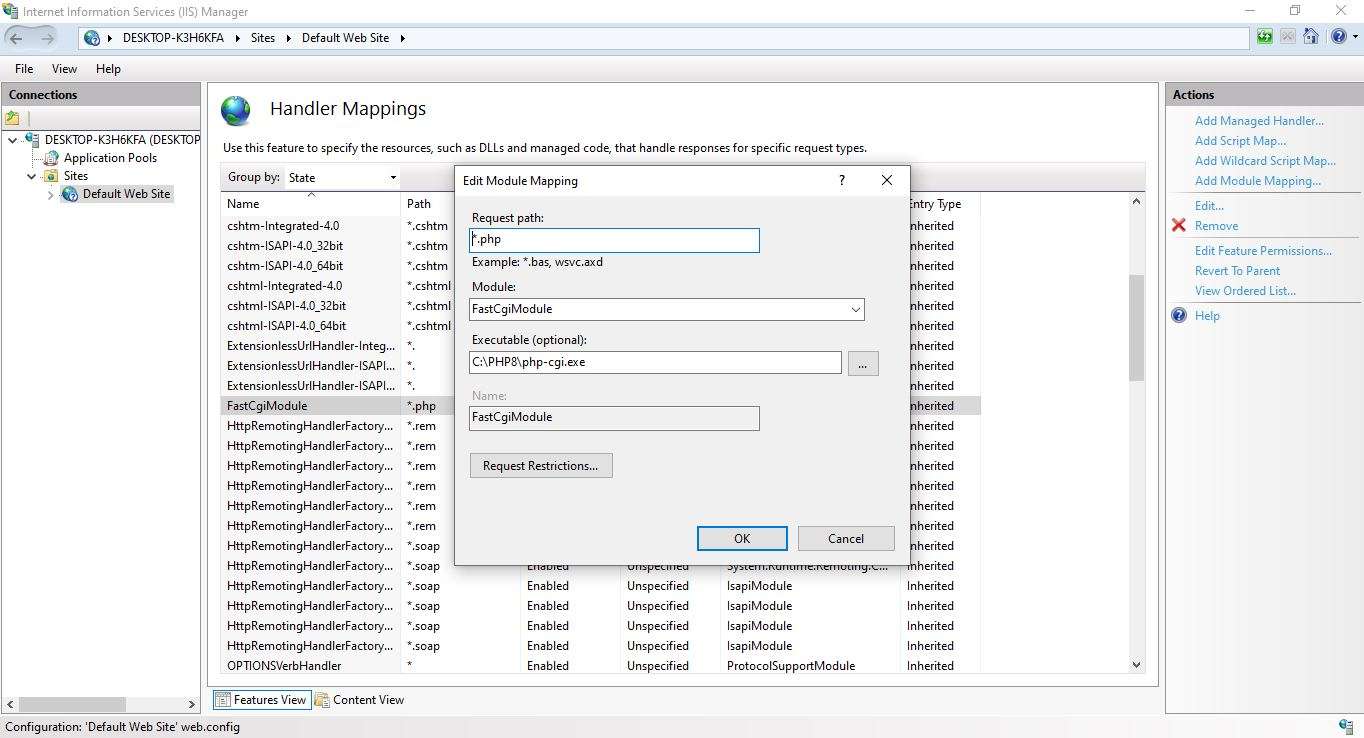Image resolution: width=1364 pixels, height=738 pixels.
Task: Open Request Restrictions dialog
Action: click(541, 465)
